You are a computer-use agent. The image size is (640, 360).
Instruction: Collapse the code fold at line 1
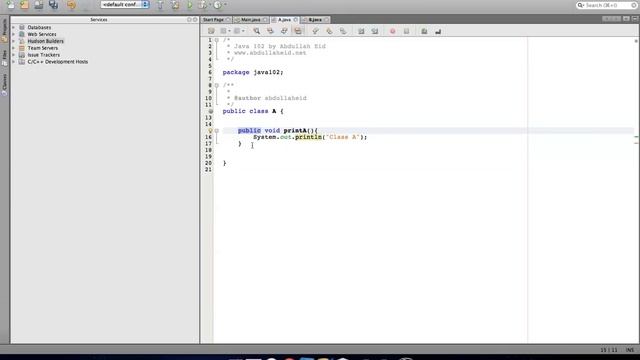pos(217,40)
